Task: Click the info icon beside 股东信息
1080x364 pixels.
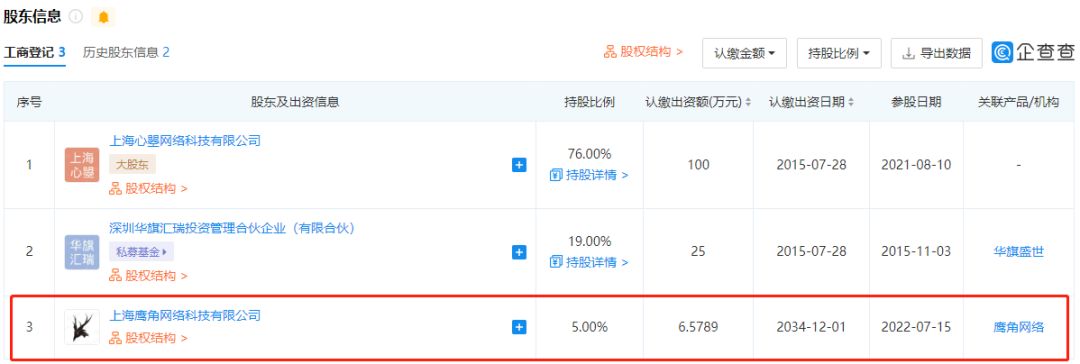Action: (76, 17)
